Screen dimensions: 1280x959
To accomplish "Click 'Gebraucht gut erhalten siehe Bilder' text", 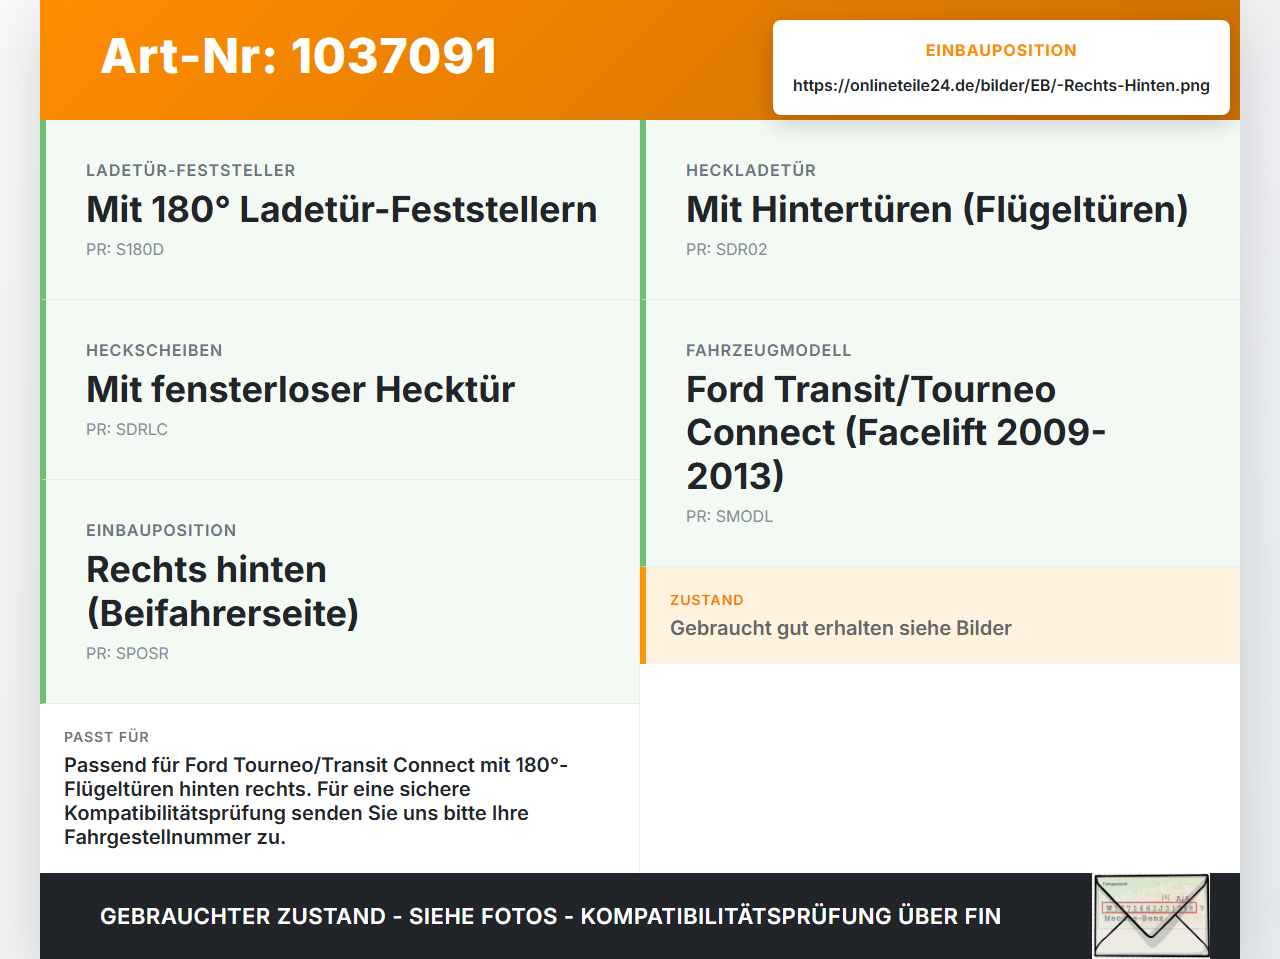I will tap(841, 628).
